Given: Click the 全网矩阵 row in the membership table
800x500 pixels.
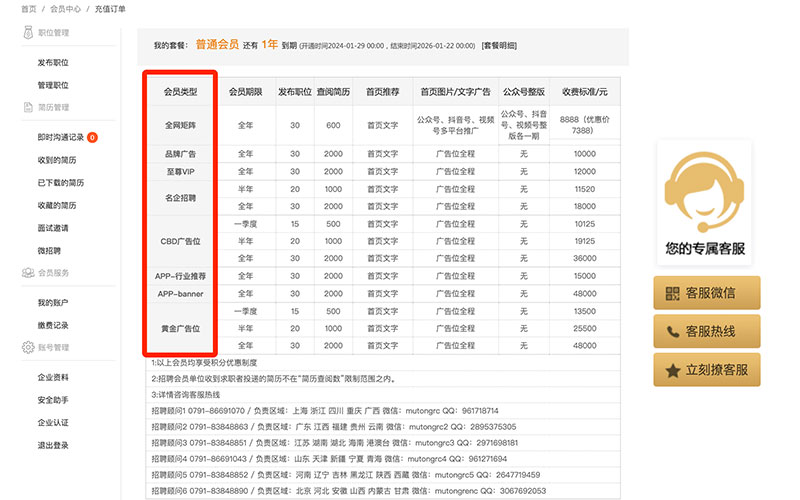Looking at the screenshot, I should [x=180, y=125].
